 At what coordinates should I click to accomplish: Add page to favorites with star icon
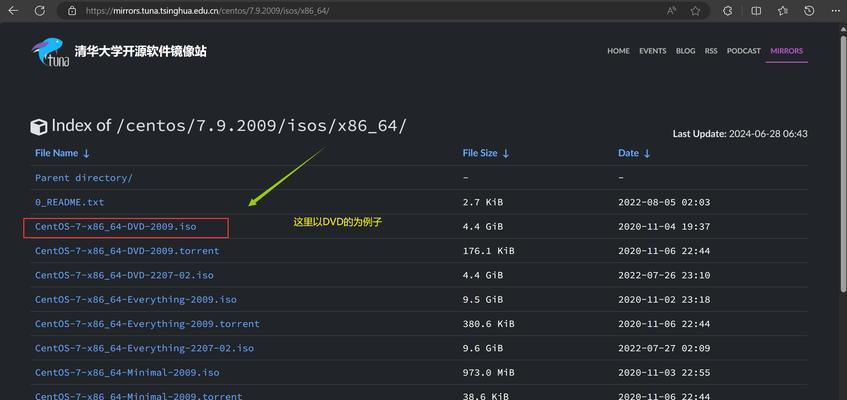point(695,10)
